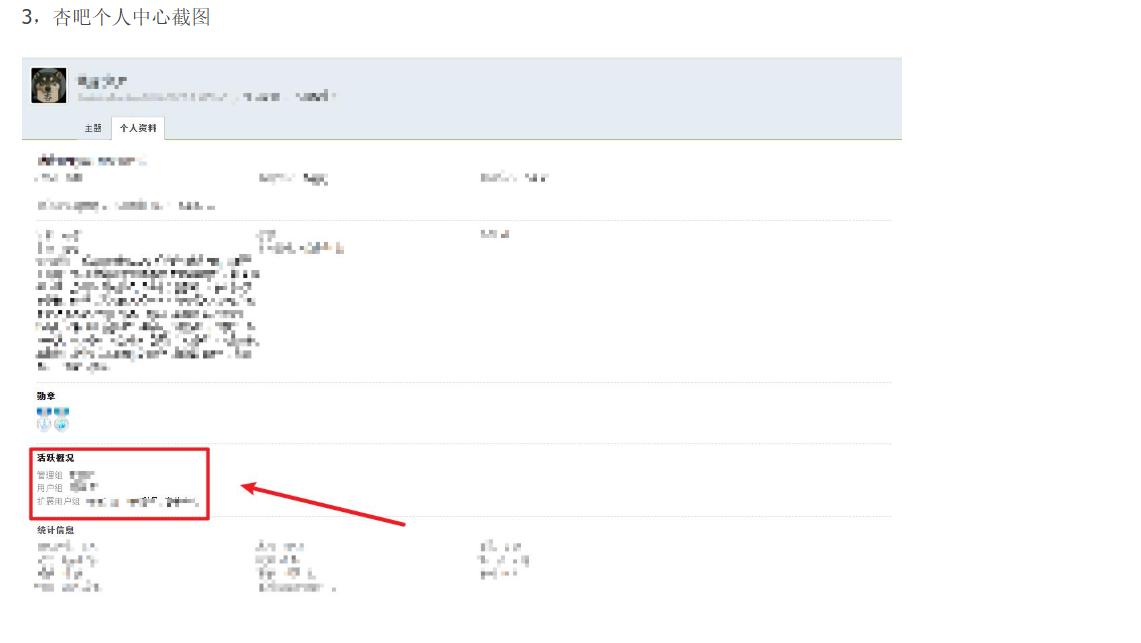
Task: Click the 勋章 section heading
Action: click(46, 396)
